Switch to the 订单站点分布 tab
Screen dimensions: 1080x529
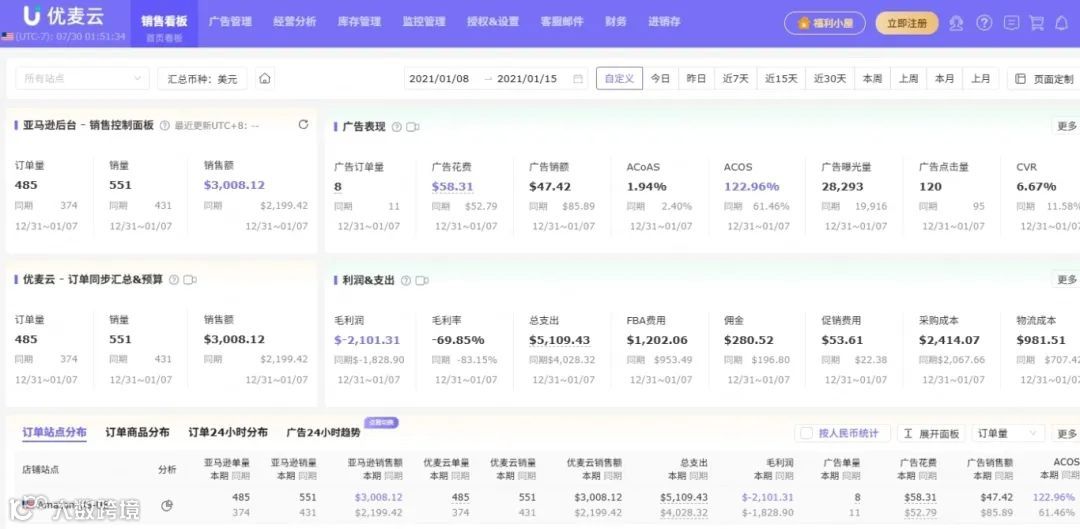54,432
